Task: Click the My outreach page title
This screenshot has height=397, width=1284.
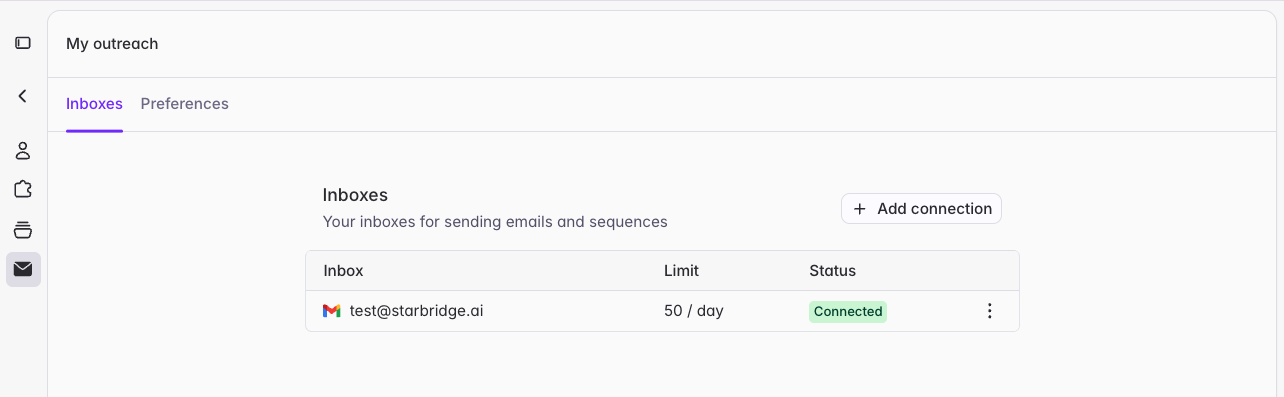Action: [112, 44]
